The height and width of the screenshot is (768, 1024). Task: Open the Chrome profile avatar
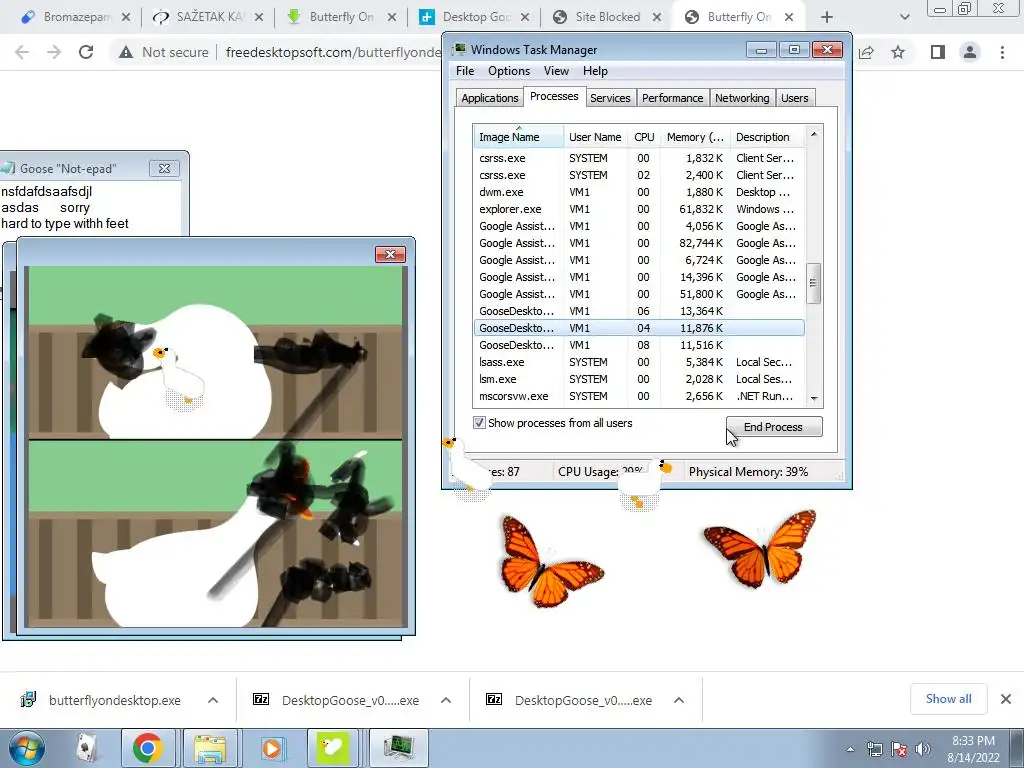pyautogui.click(x=970, y=52)
